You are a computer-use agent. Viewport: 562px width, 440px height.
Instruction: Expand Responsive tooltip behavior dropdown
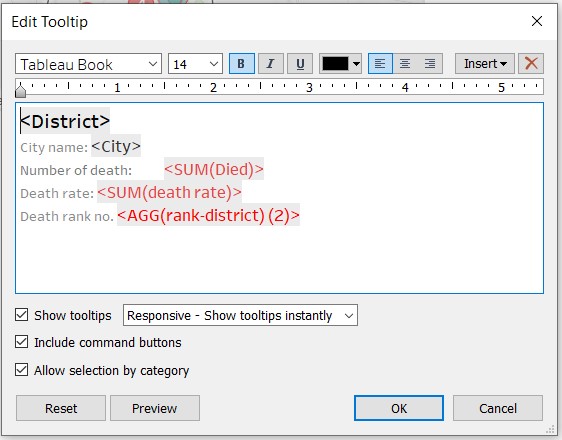240,315
